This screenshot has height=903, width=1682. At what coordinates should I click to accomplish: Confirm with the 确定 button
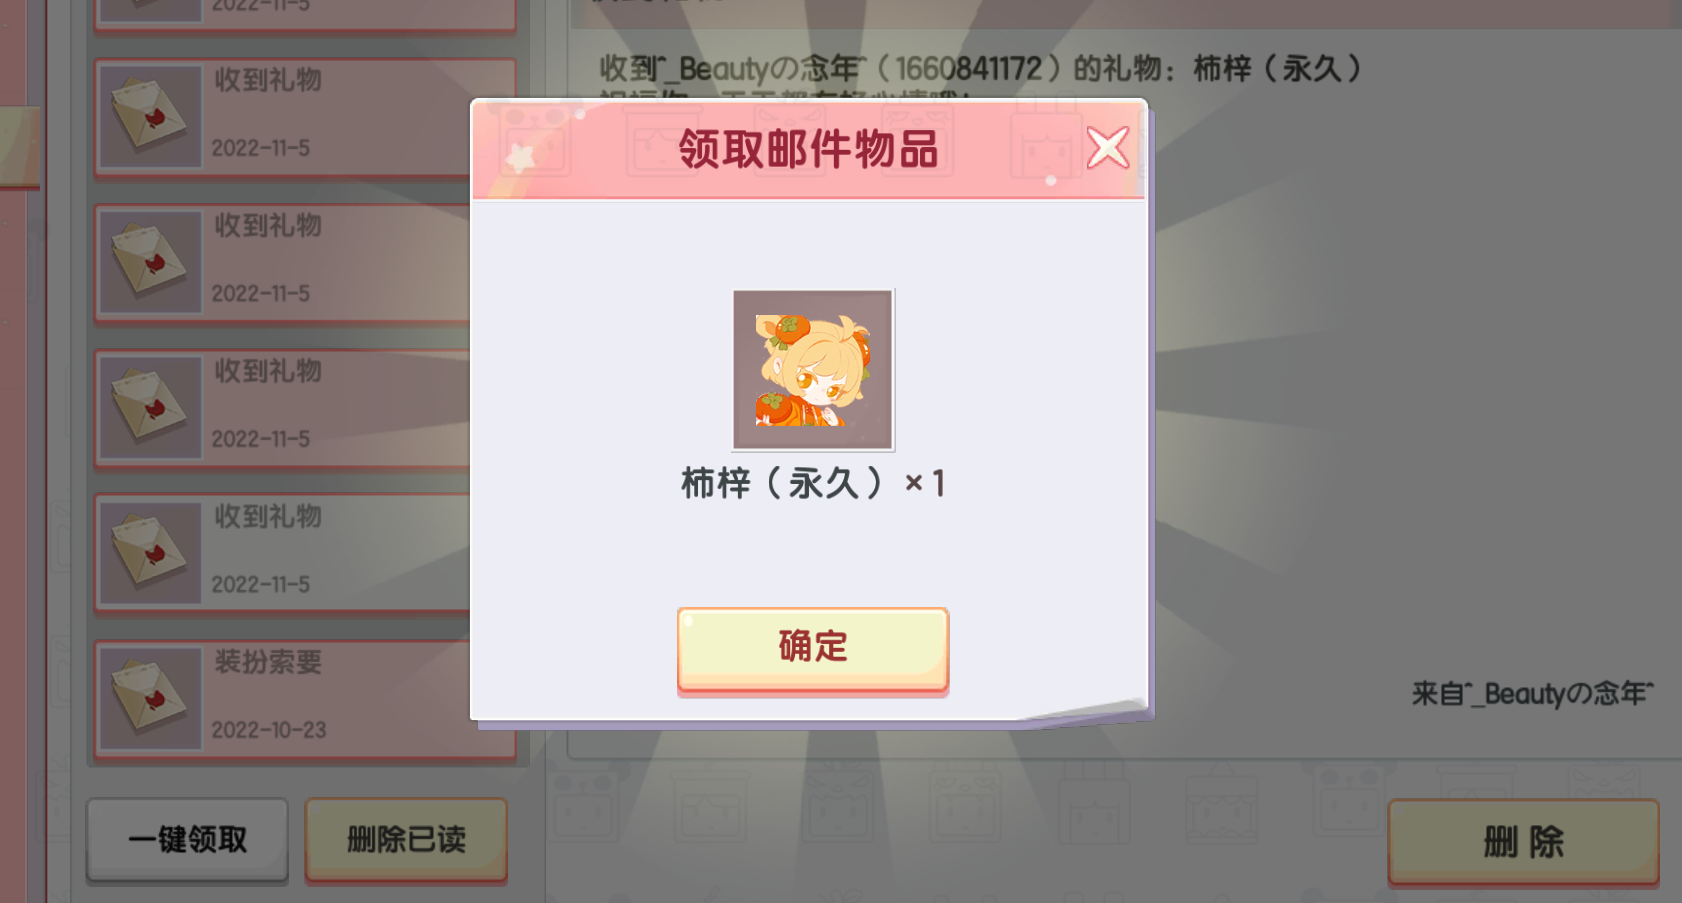click(812, 648)
